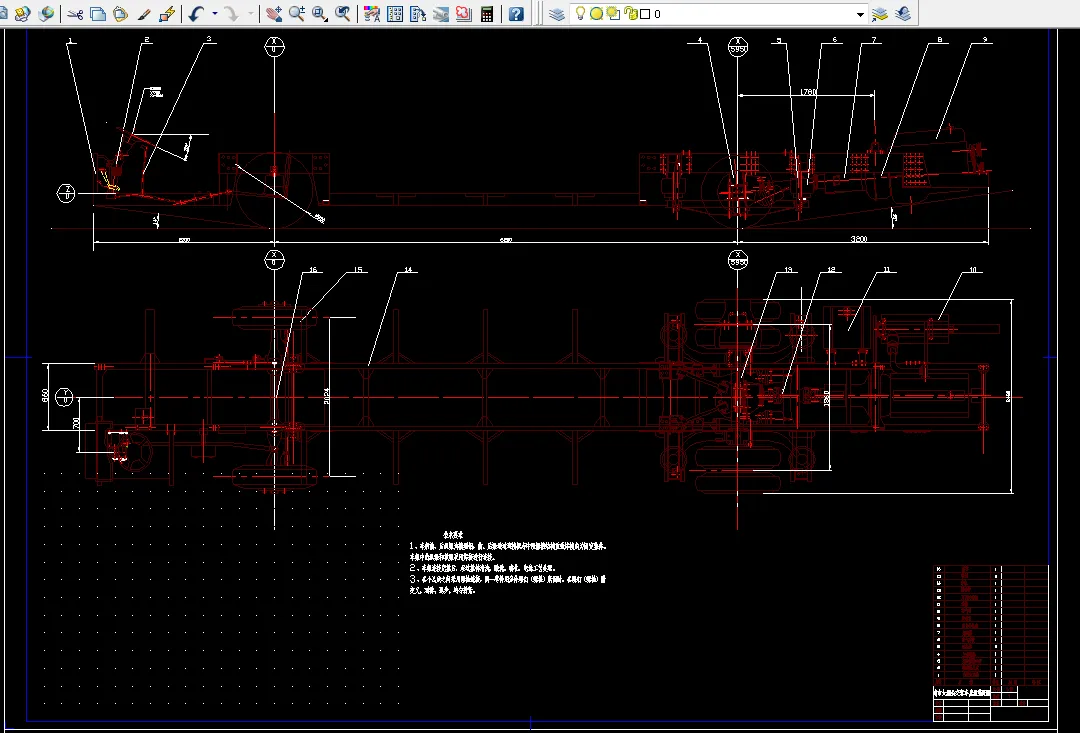Click the Layer Previous button
Viewport: 1080px width, 733px height.
(903, 14)
